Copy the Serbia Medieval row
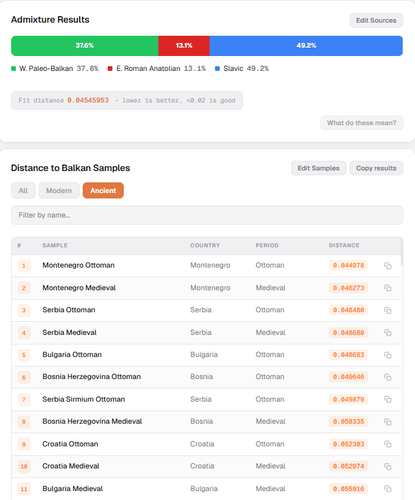The width and height of the screenshot is (415, 500). (387, 332)
